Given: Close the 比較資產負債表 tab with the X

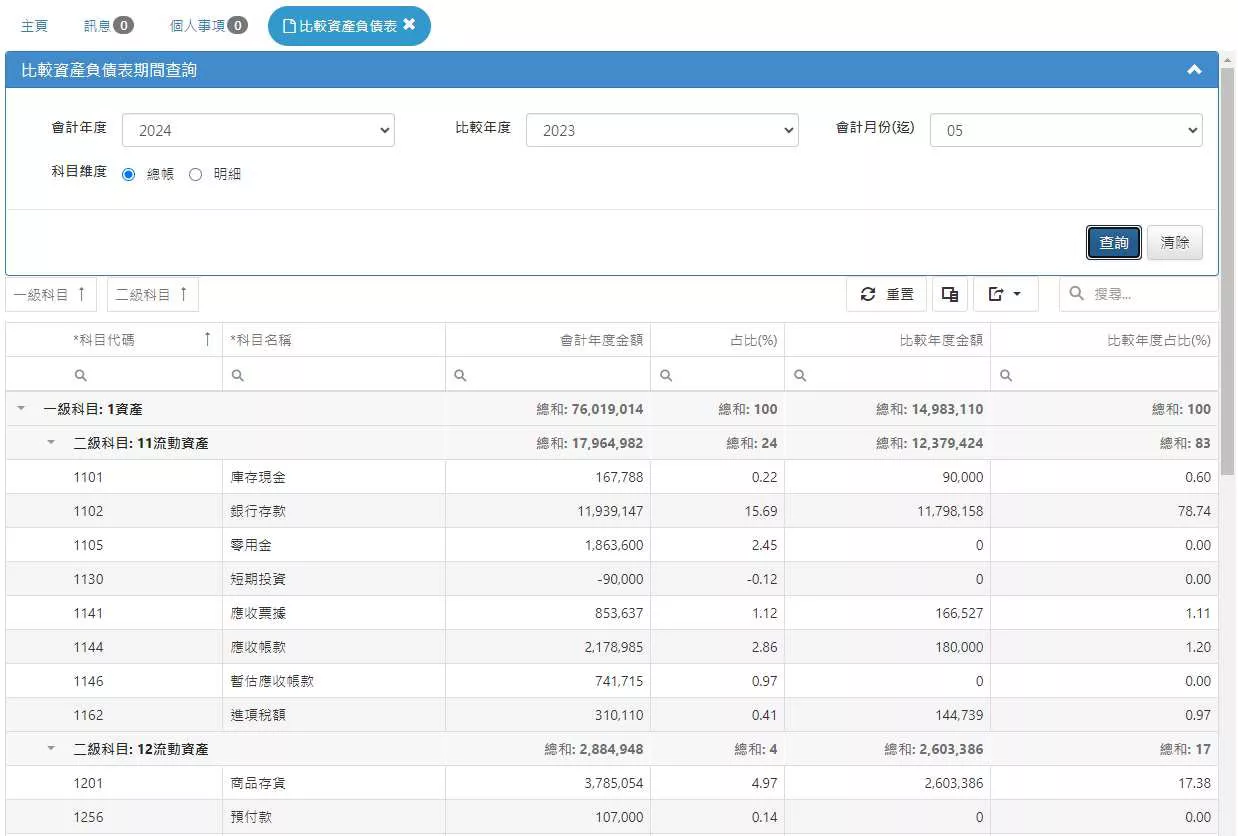Looking at the screenshot, I should point(409,25).
